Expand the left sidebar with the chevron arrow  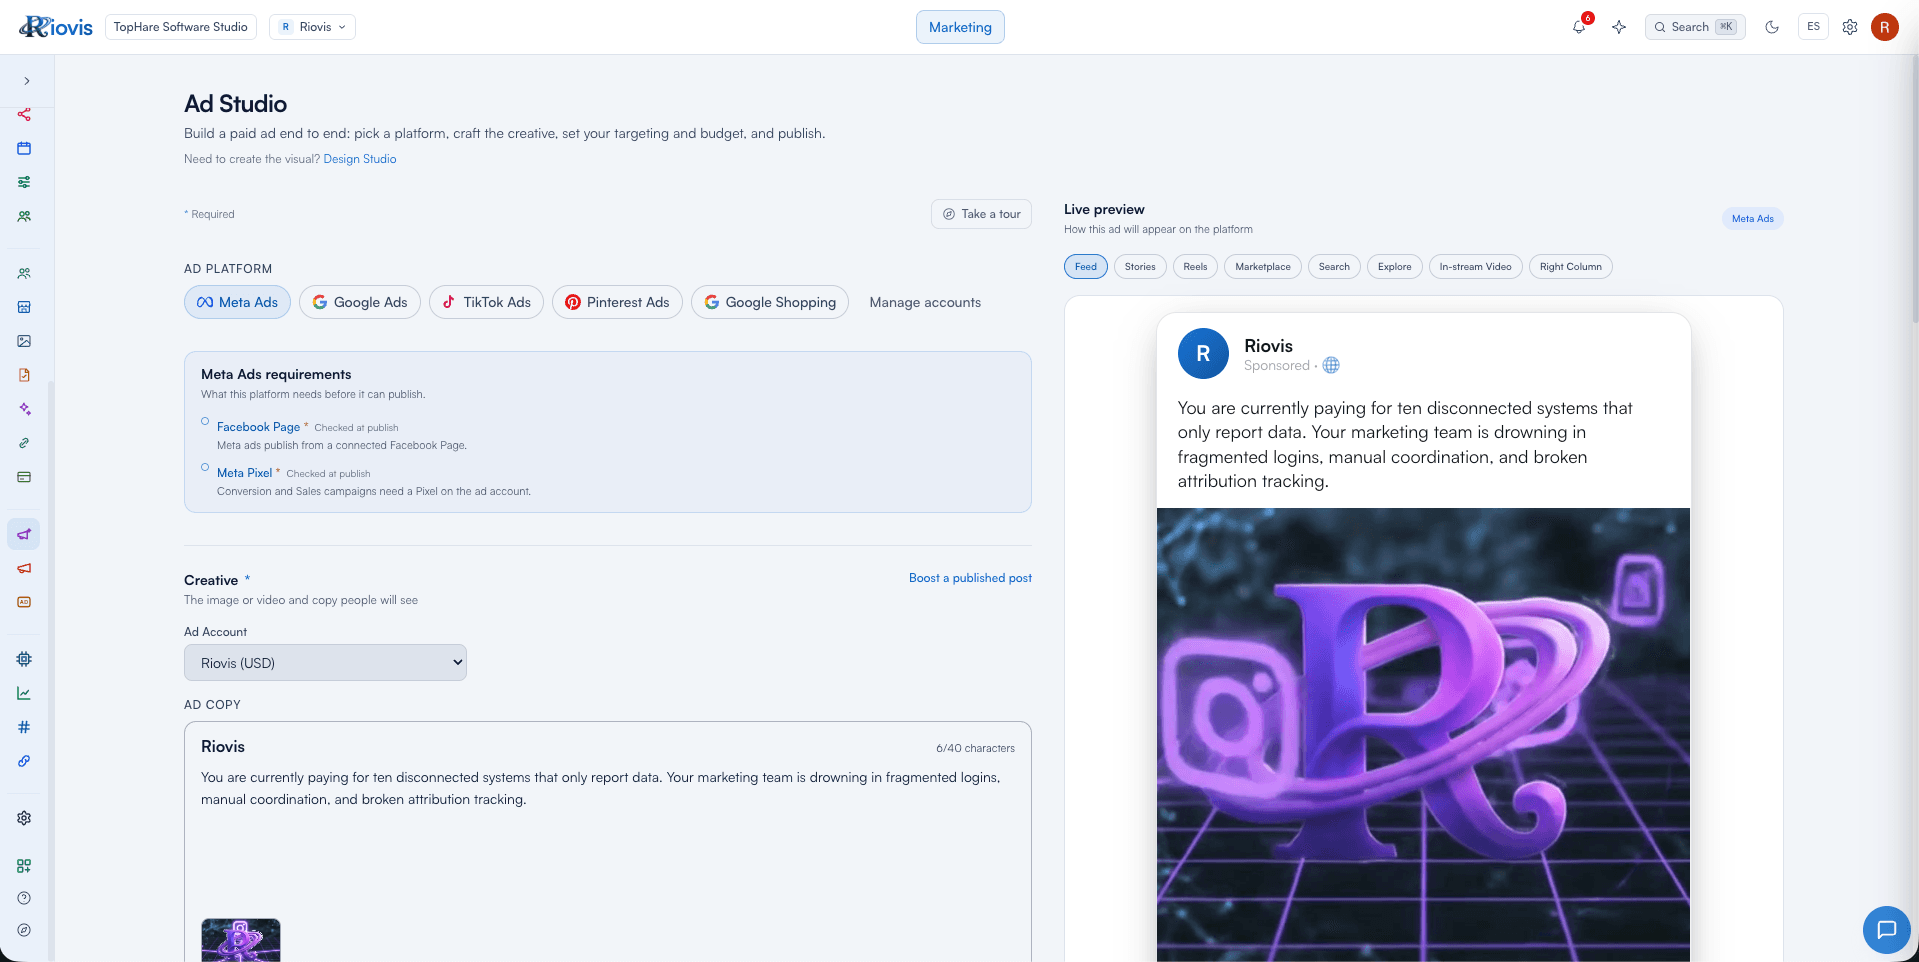pyautogui.click(x=27, y=81)
